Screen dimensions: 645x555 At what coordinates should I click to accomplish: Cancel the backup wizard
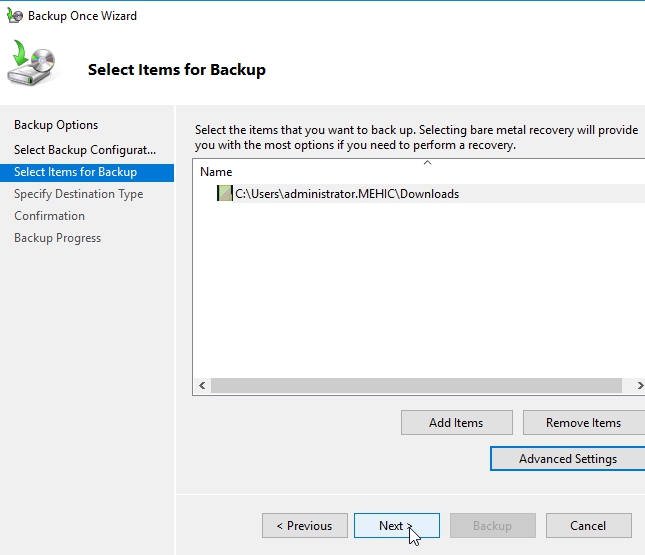(x=588, y=526)
